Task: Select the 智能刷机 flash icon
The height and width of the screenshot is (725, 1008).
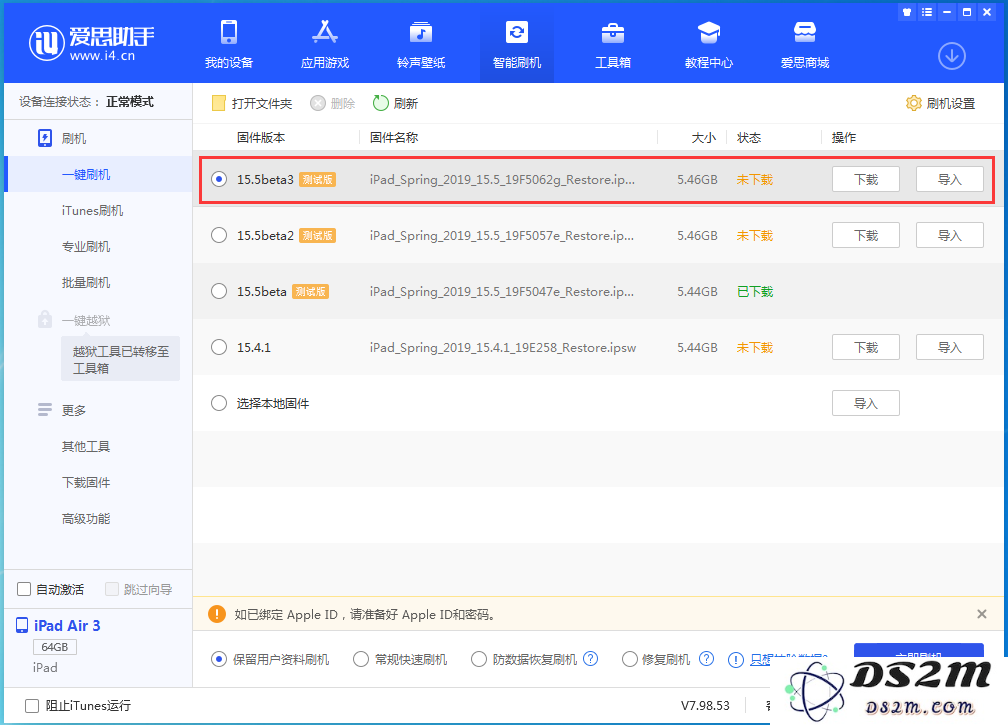Action: click(517, 32)
